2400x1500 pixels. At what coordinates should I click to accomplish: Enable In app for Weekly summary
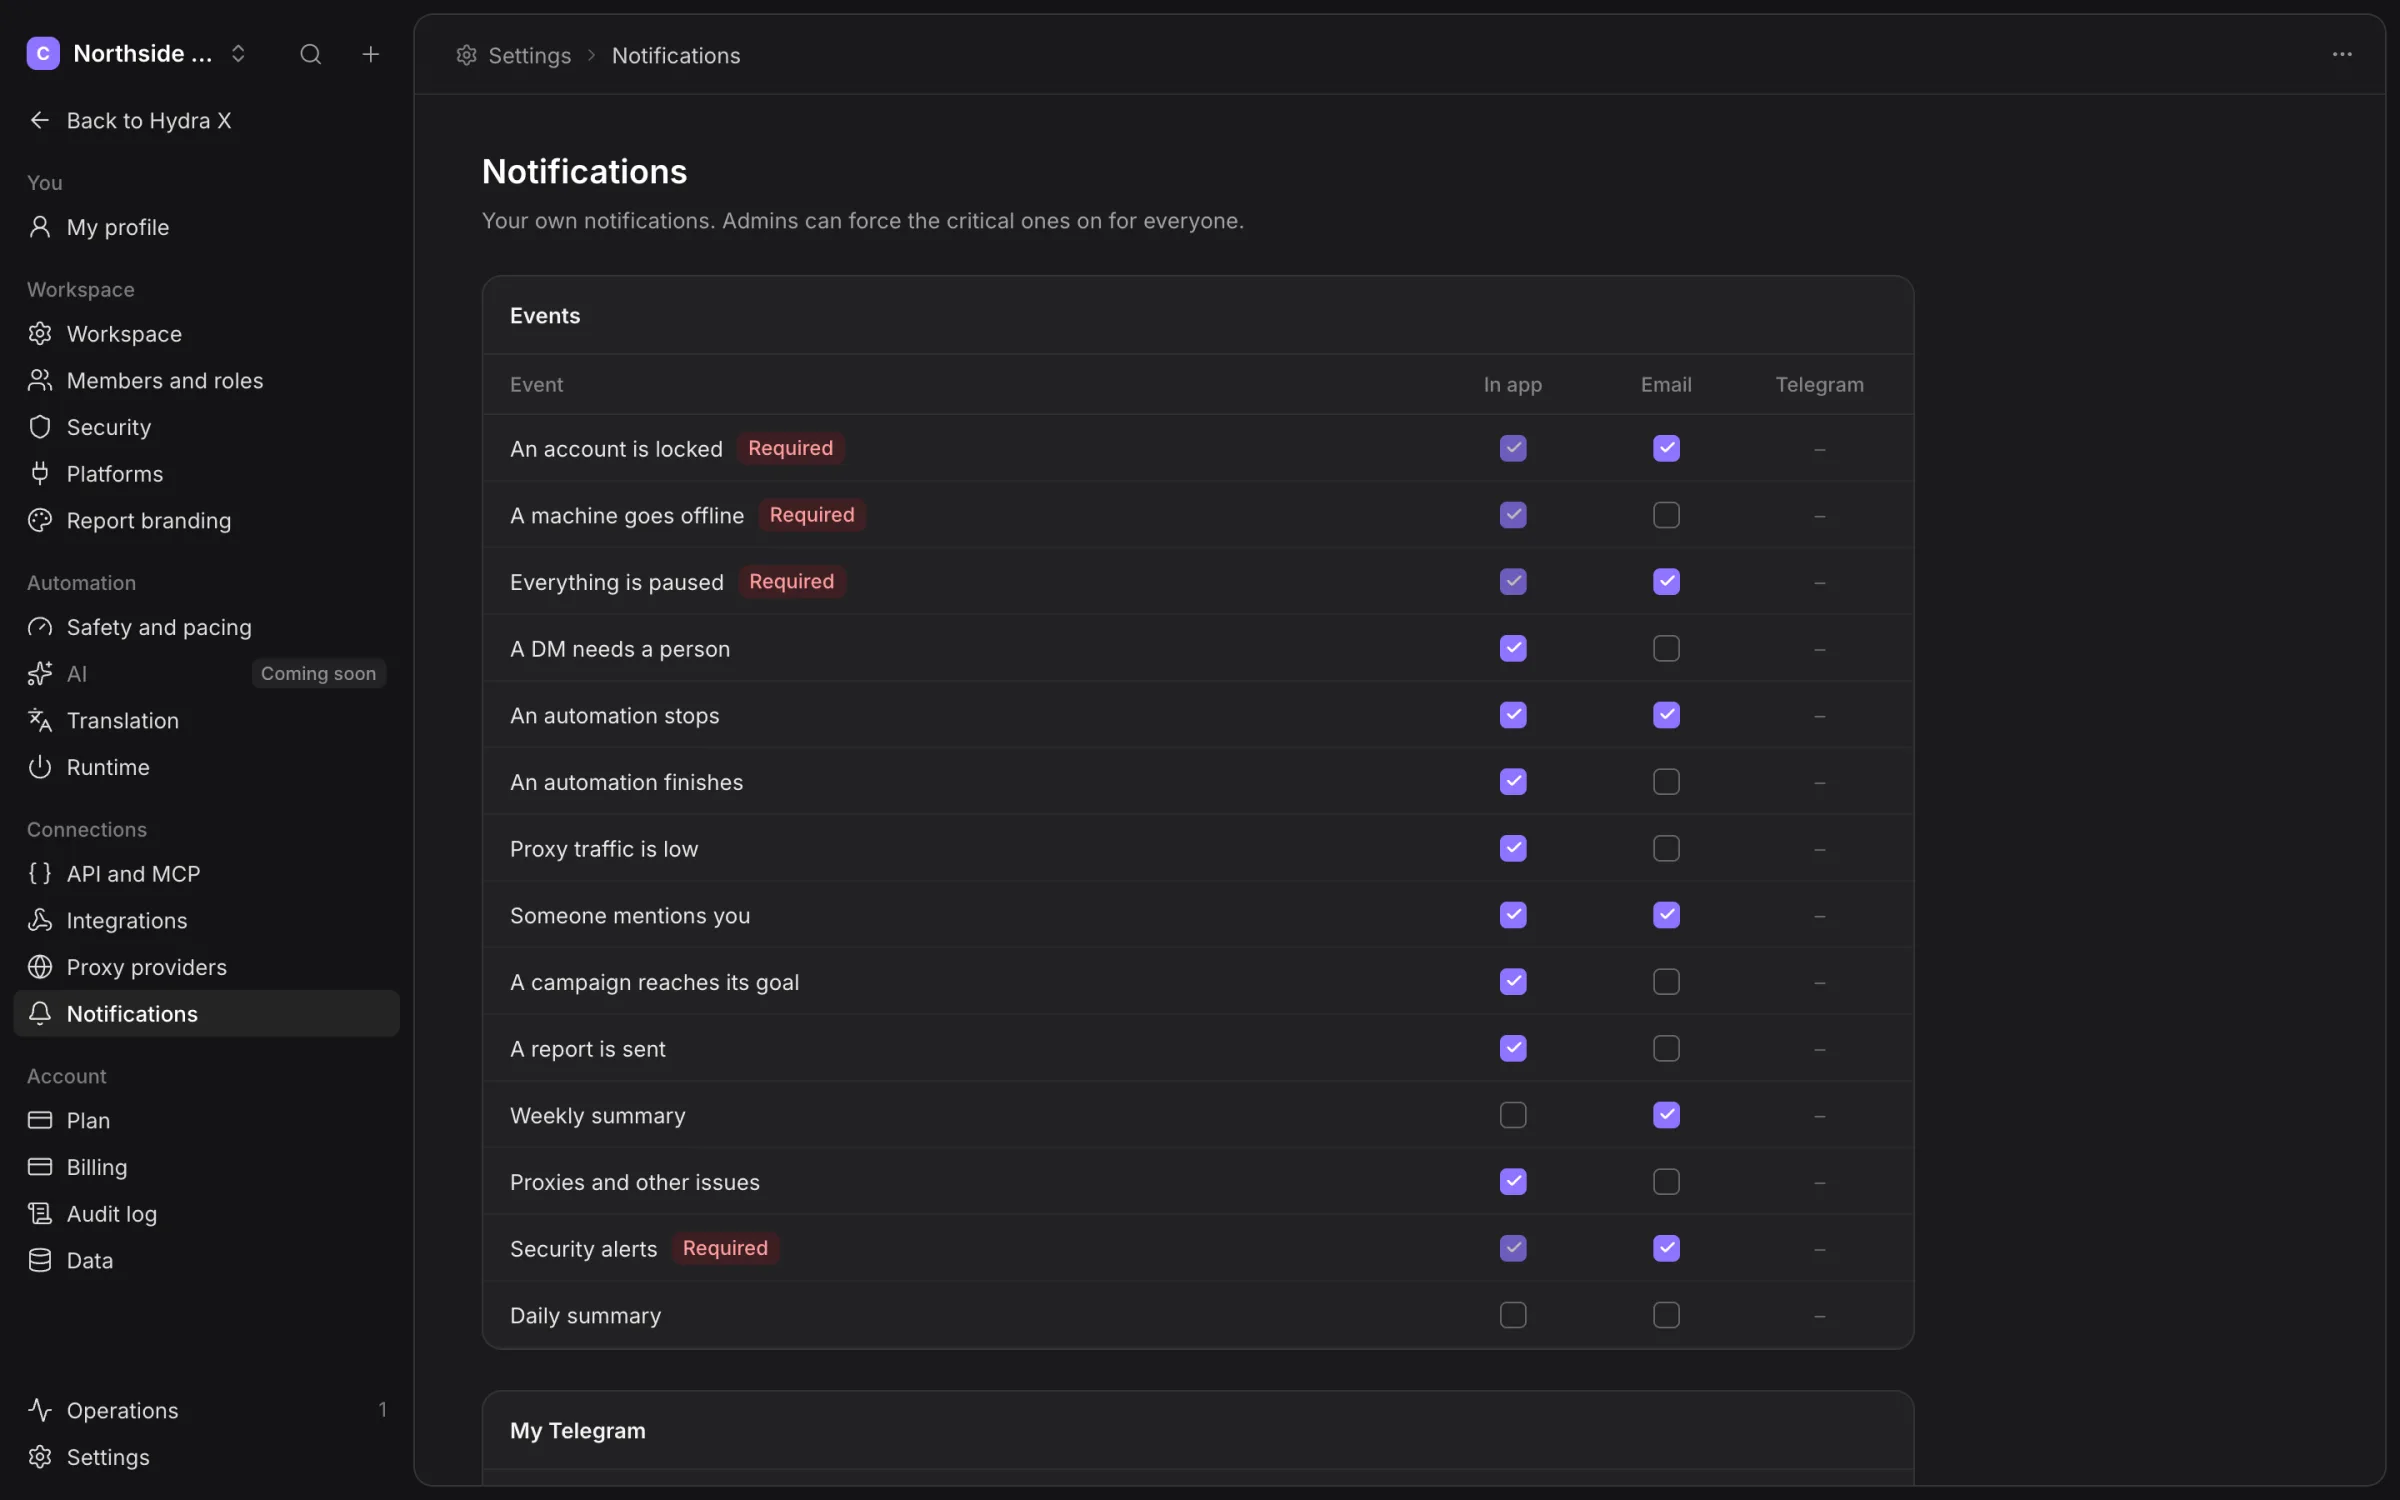[x=1513, y=1115]
